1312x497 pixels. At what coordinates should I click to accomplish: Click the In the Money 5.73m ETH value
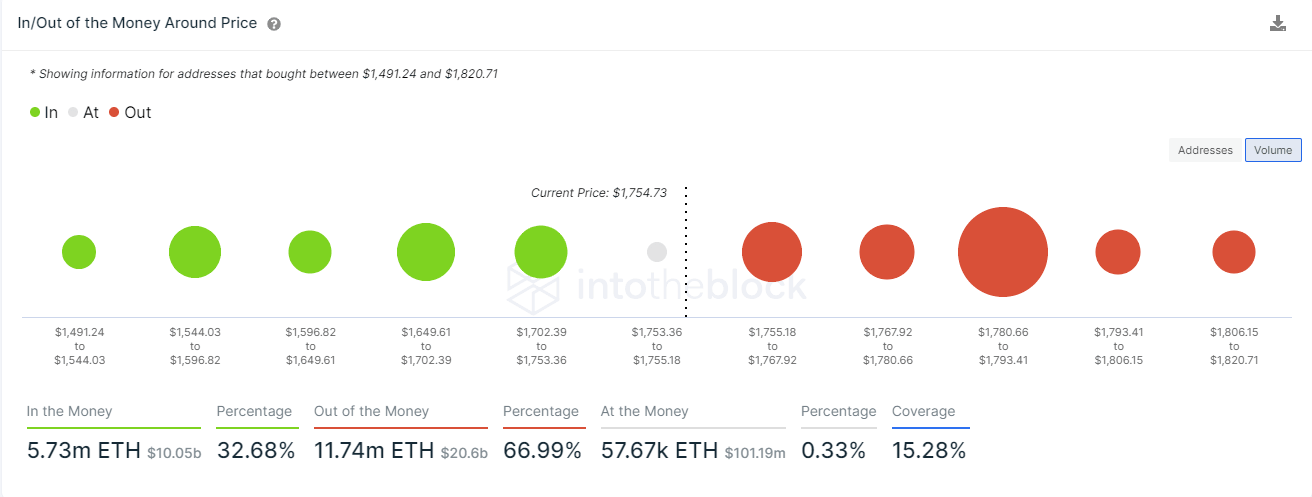(84, 451)
